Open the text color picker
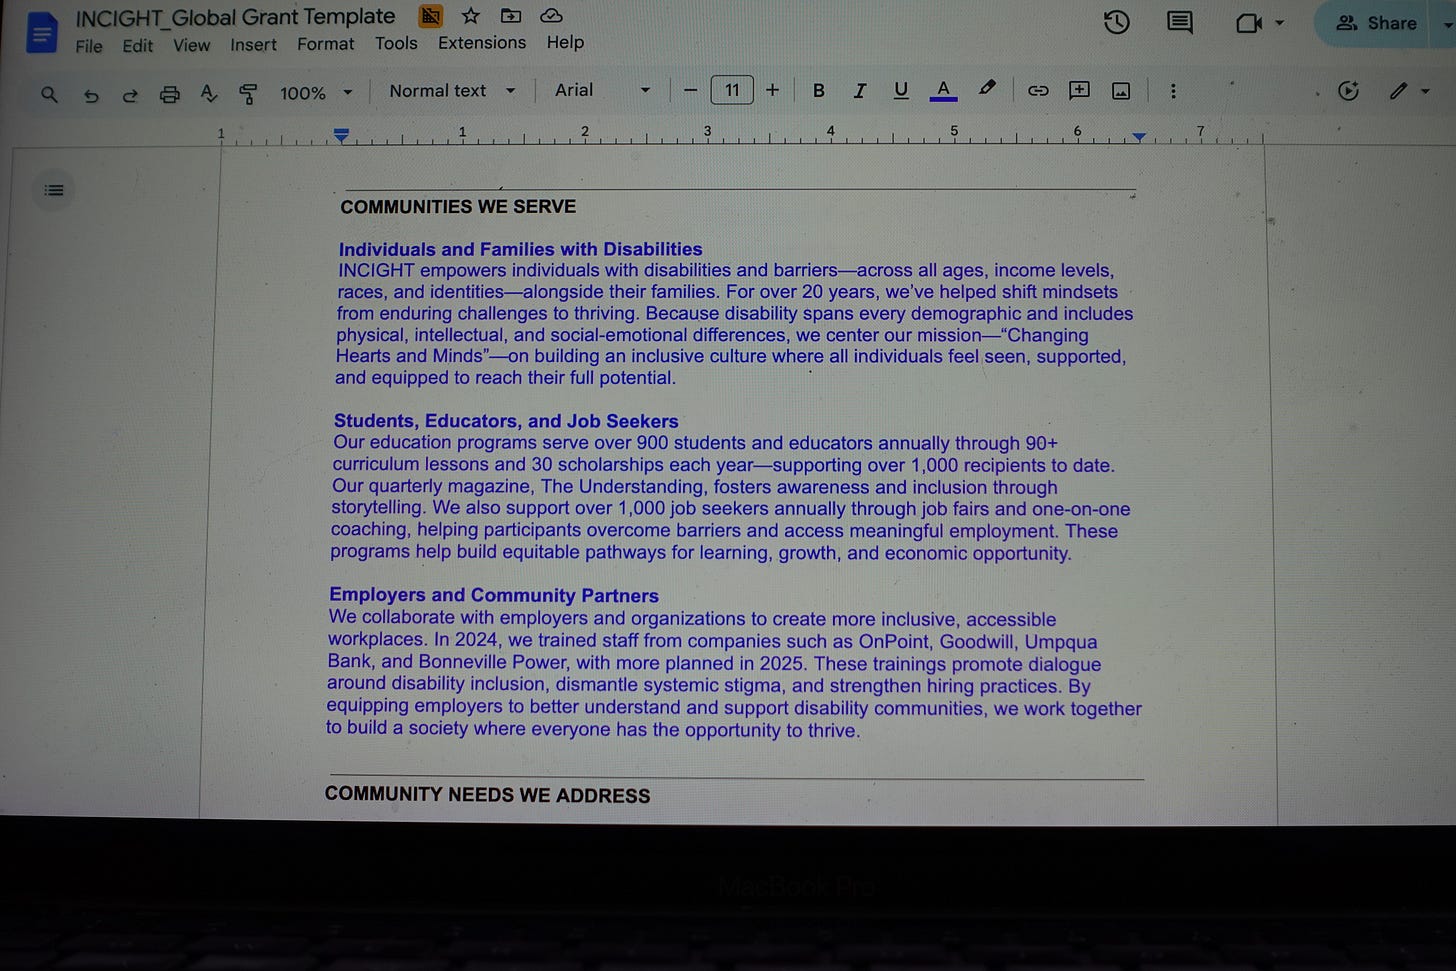 click(x=943, y=90)
